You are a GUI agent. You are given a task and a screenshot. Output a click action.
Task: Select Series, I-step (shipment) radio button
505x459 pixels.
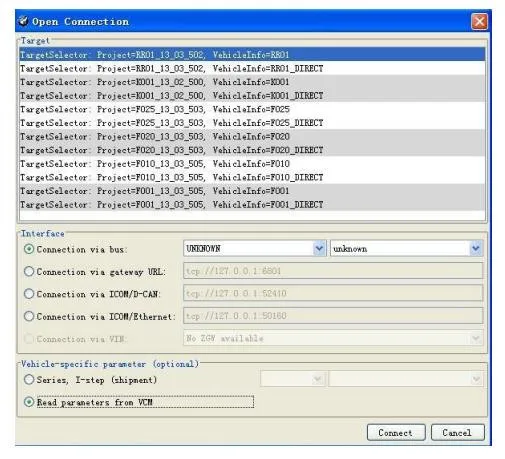(29, 379)
